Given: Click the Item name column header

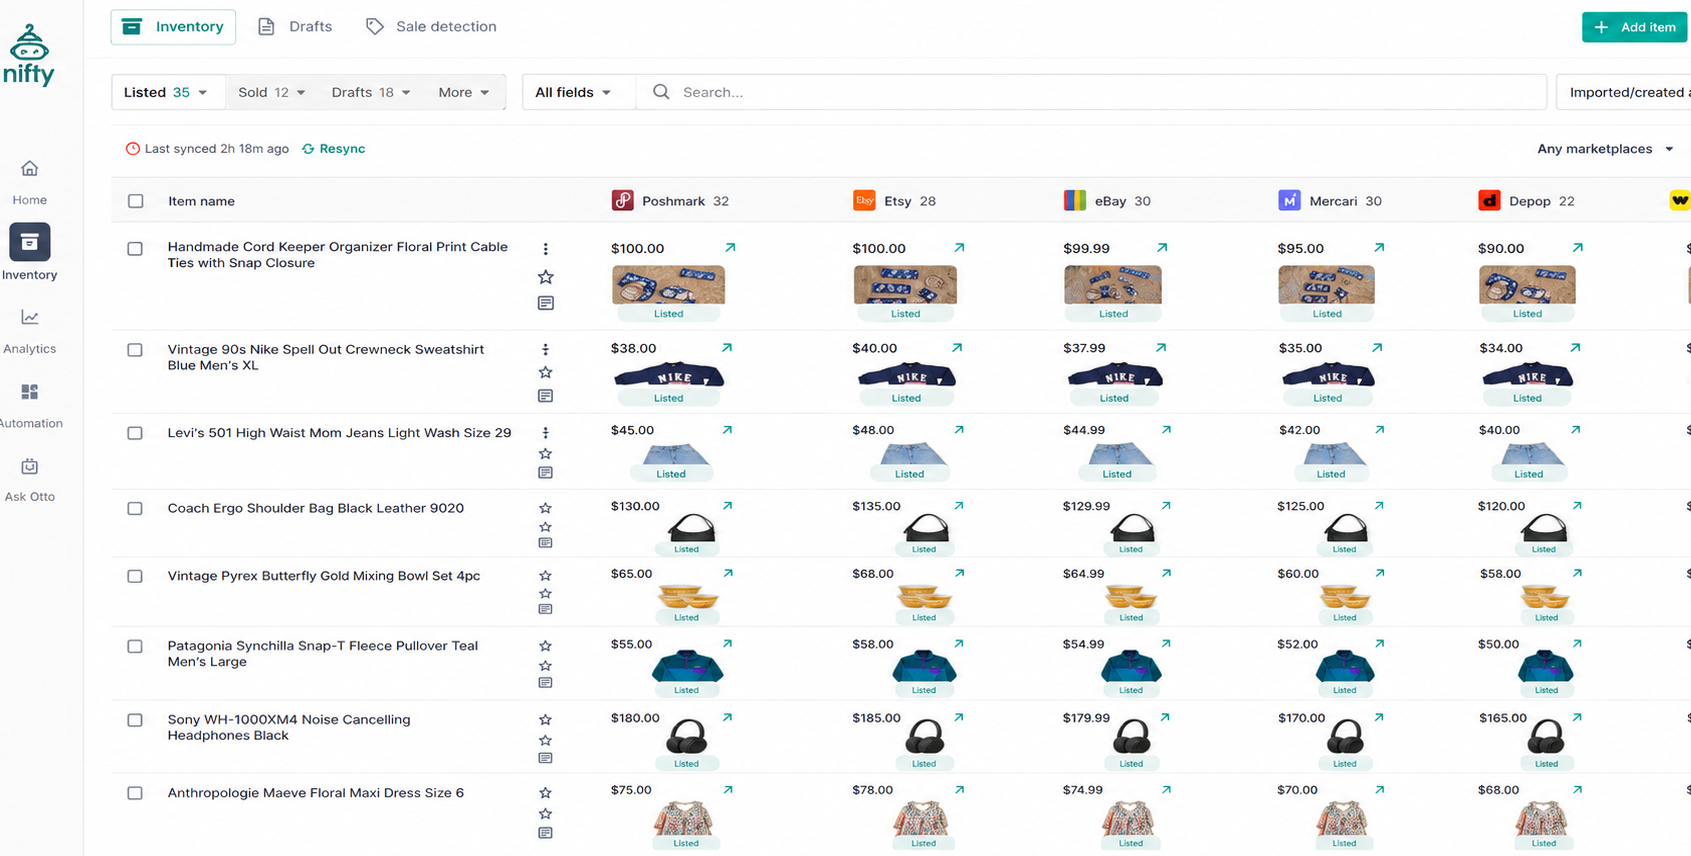Looking at the screenshot, I should click(201, 201).
